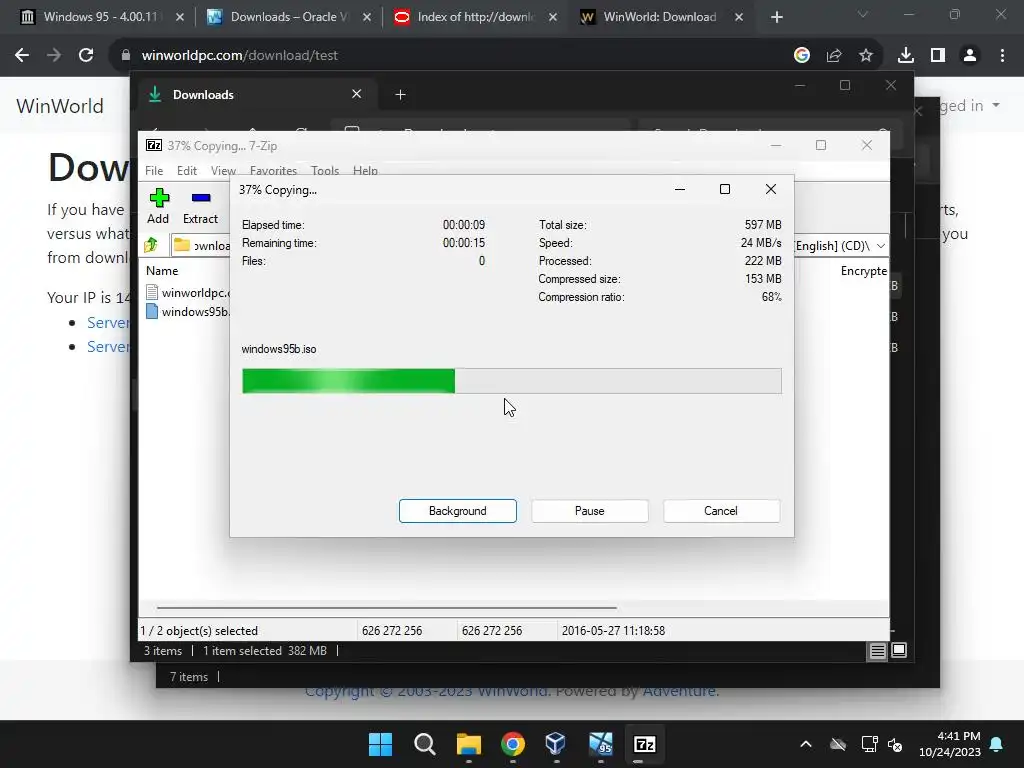This screenshot has height=768, width=1024.
Task: Open Chrome from the taskbar
Action: click(513, 744)
